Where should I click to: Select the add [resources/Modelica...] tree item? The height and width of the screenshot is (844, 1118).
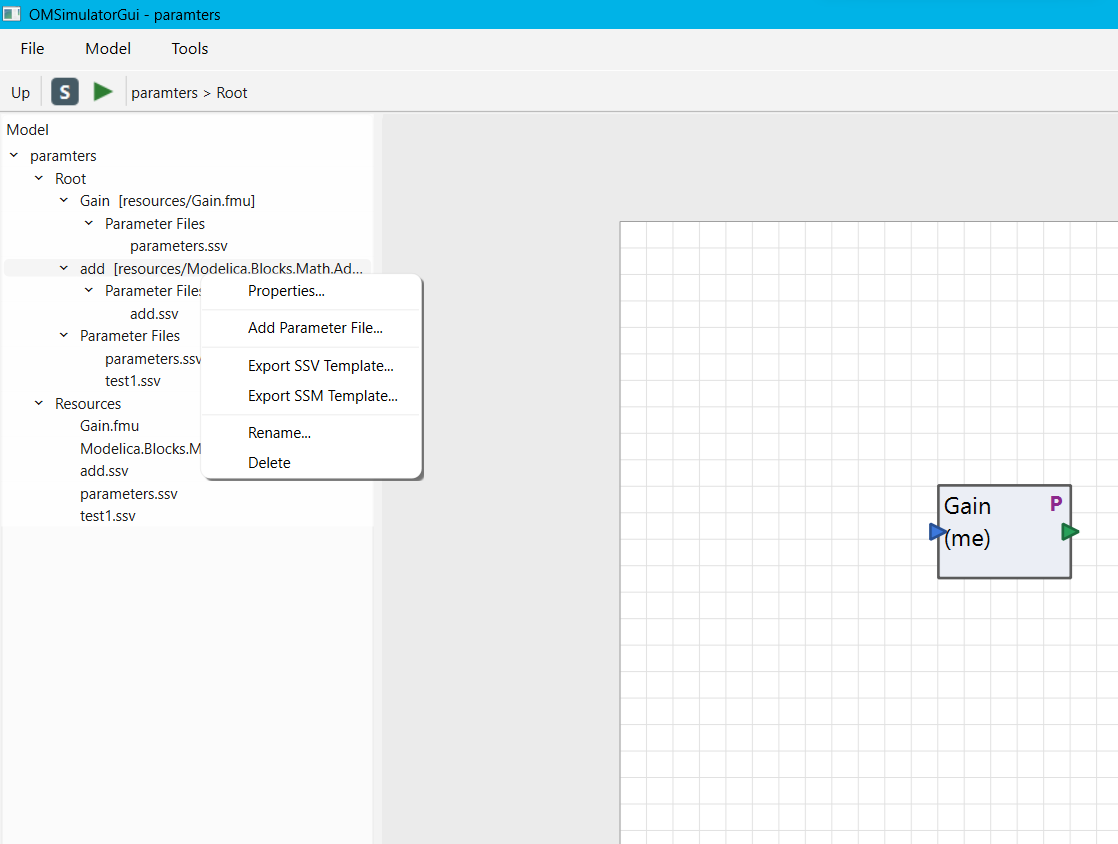click(x=221, y=269)
